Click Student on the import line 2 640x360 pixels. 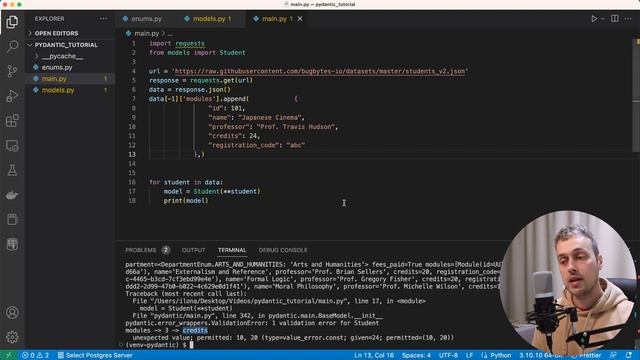(x=232, y=53)
